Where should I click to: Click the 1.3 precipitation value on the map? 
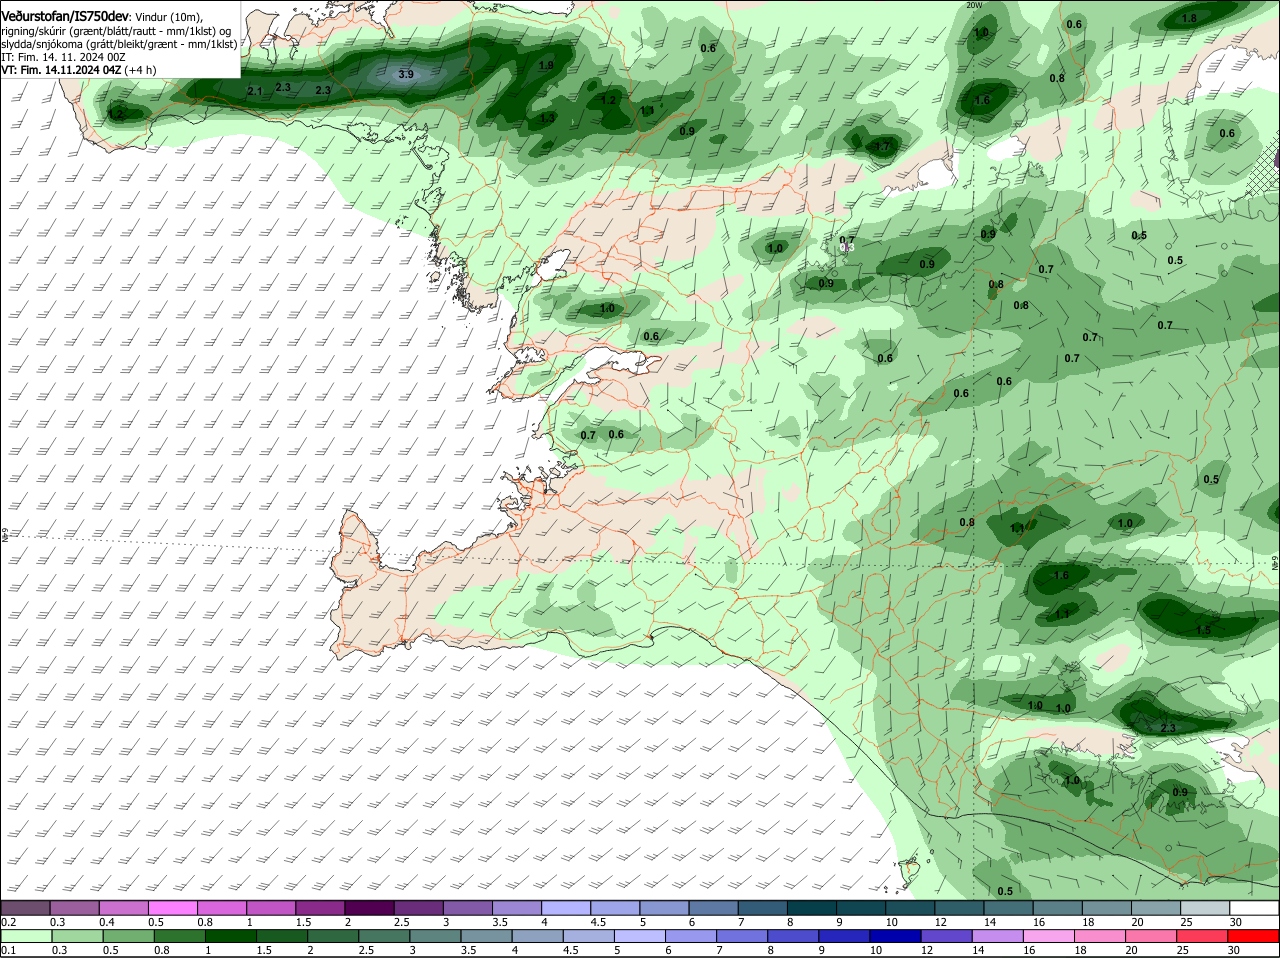click(547, 119)
